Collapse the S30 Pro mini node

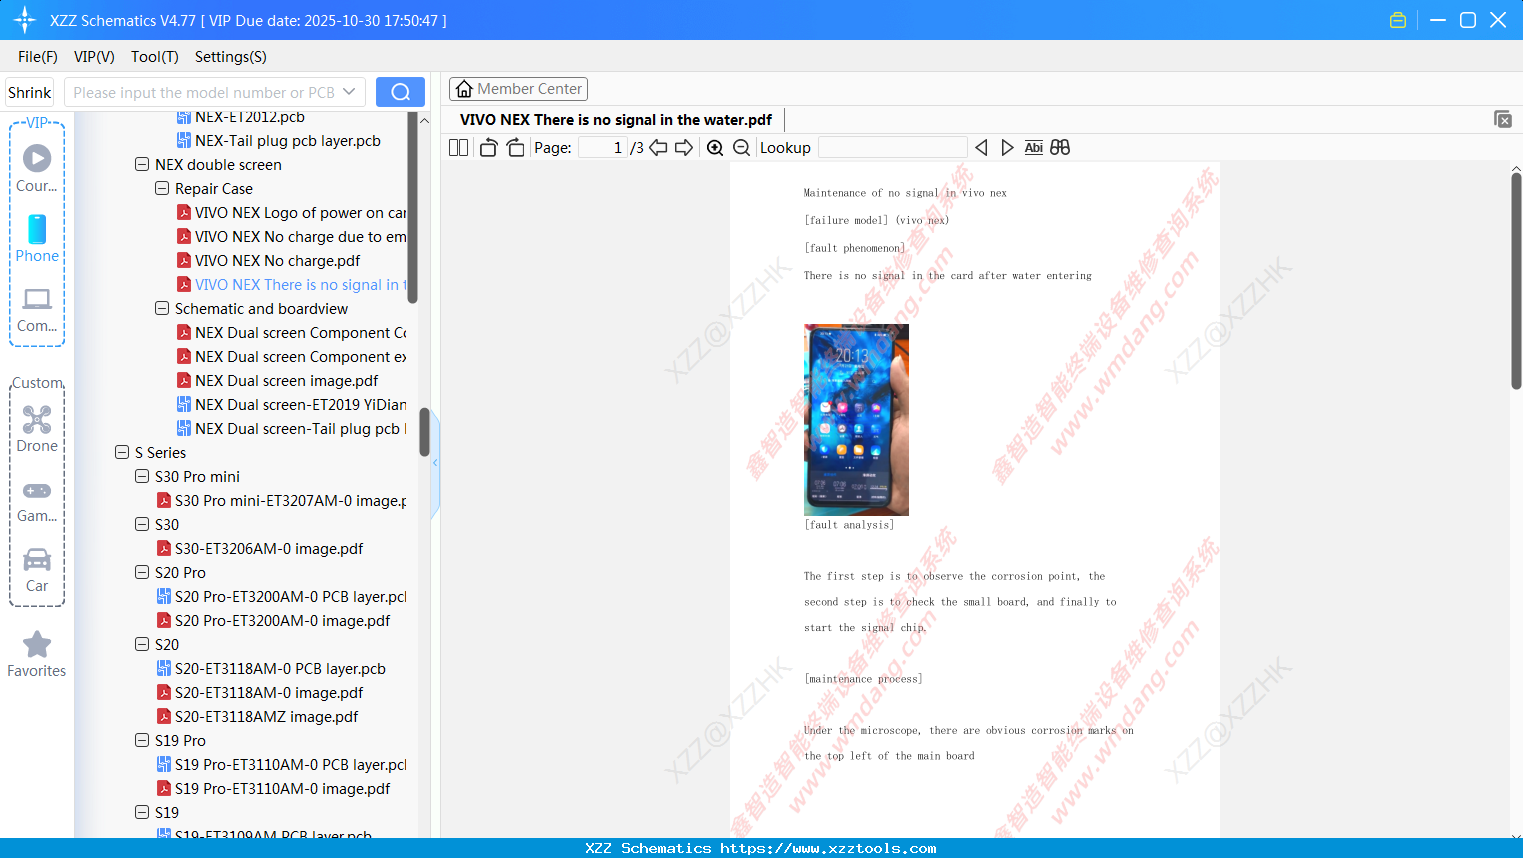(142, 476)
